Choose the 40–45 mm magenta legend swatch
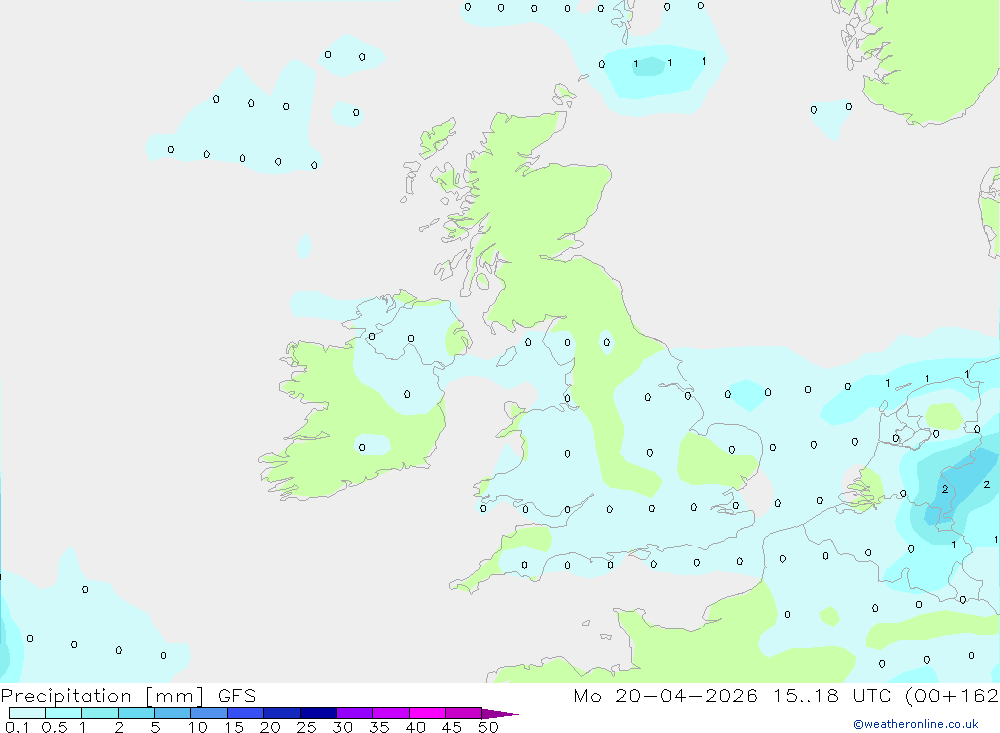Viewport: 1000px width, 733px height. coord(427,713)
